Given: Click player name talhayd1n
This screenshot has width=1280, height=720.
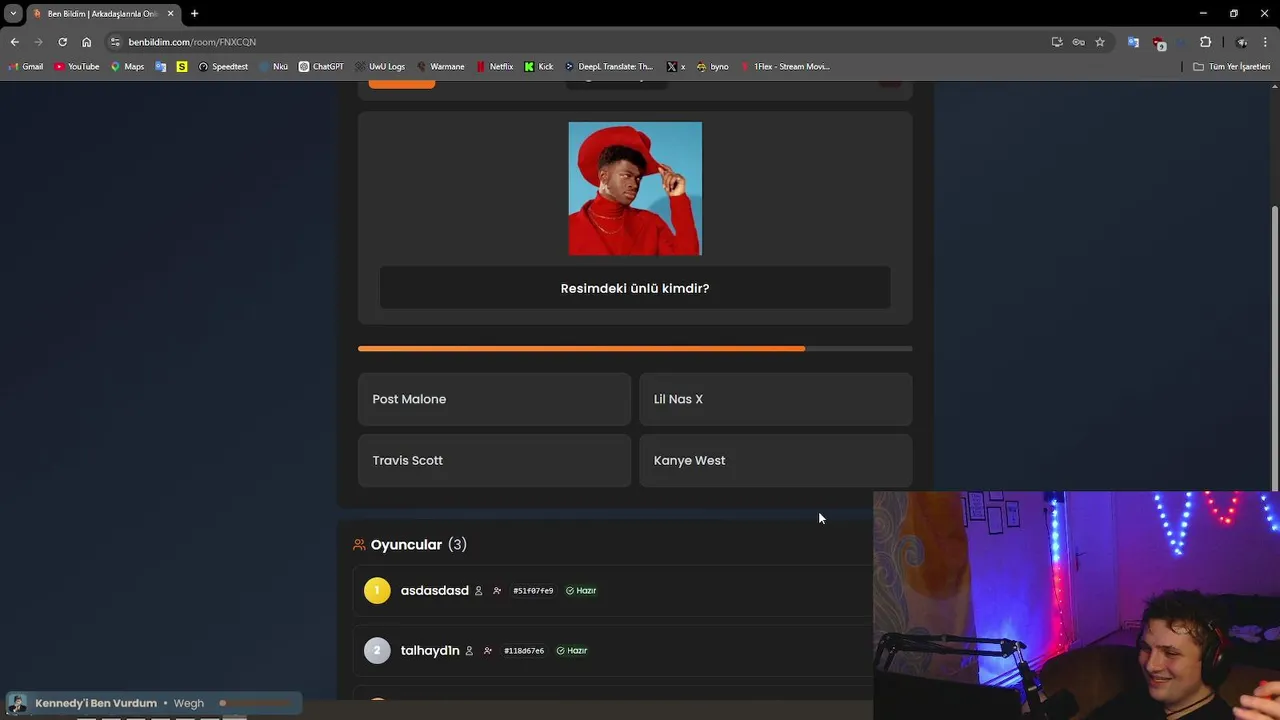Looking at the screenshot, I should click(x=430, y=651).
